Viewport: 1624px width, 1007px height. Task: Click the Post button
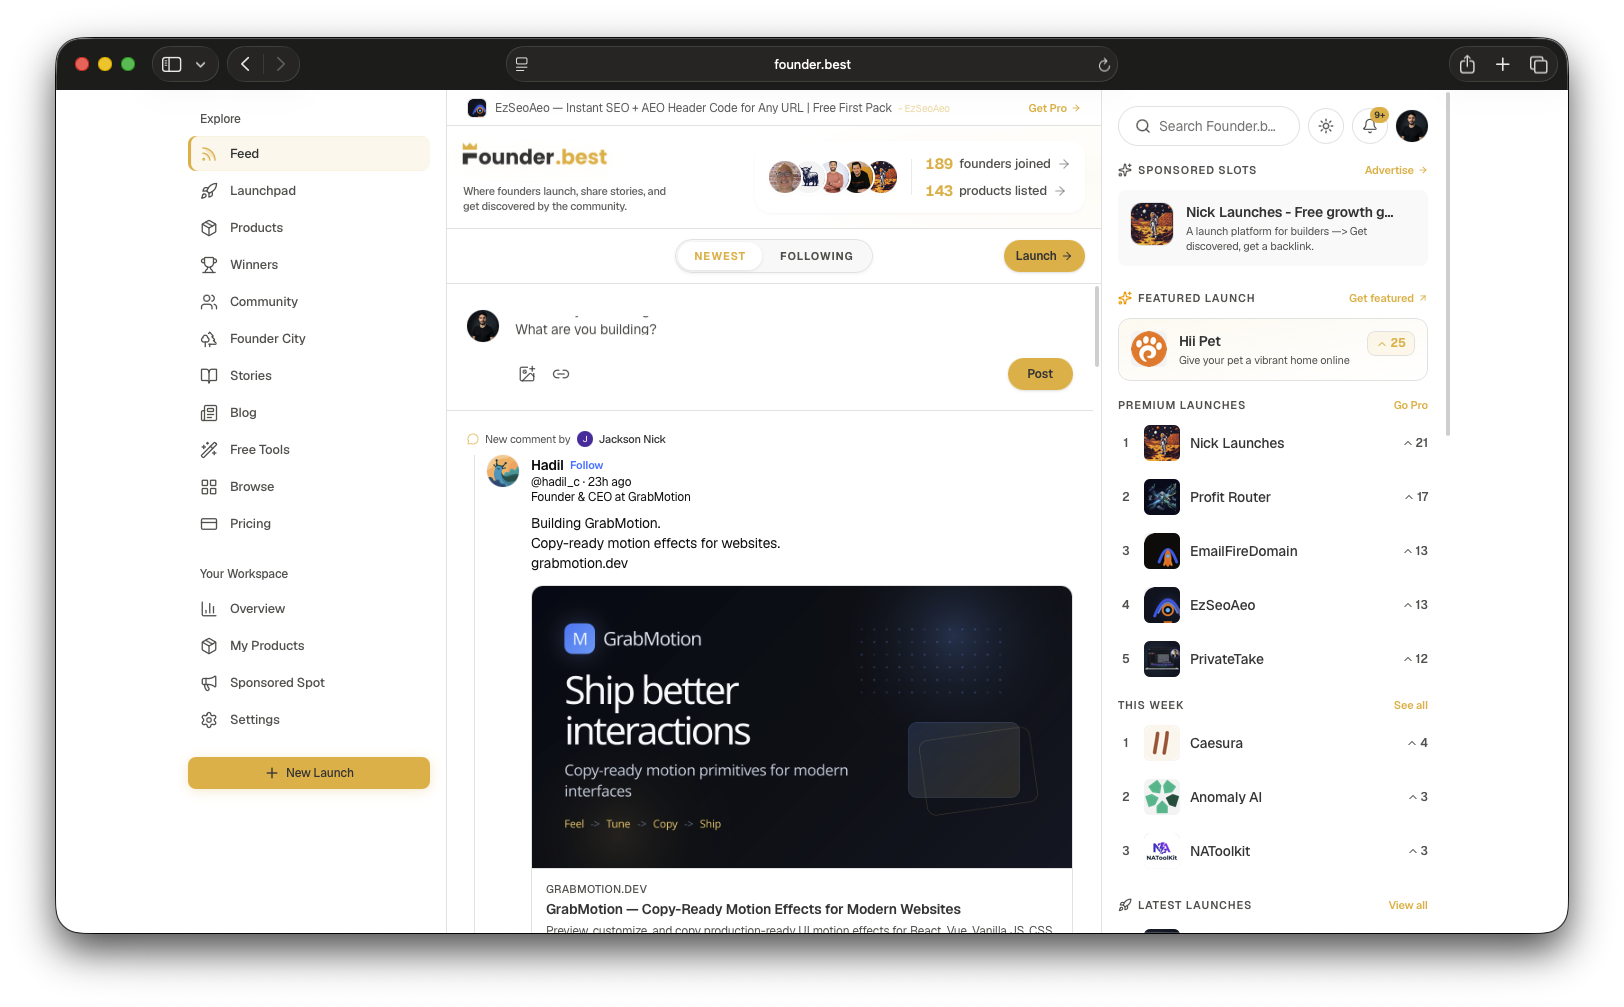click(x=1040, y=374)
